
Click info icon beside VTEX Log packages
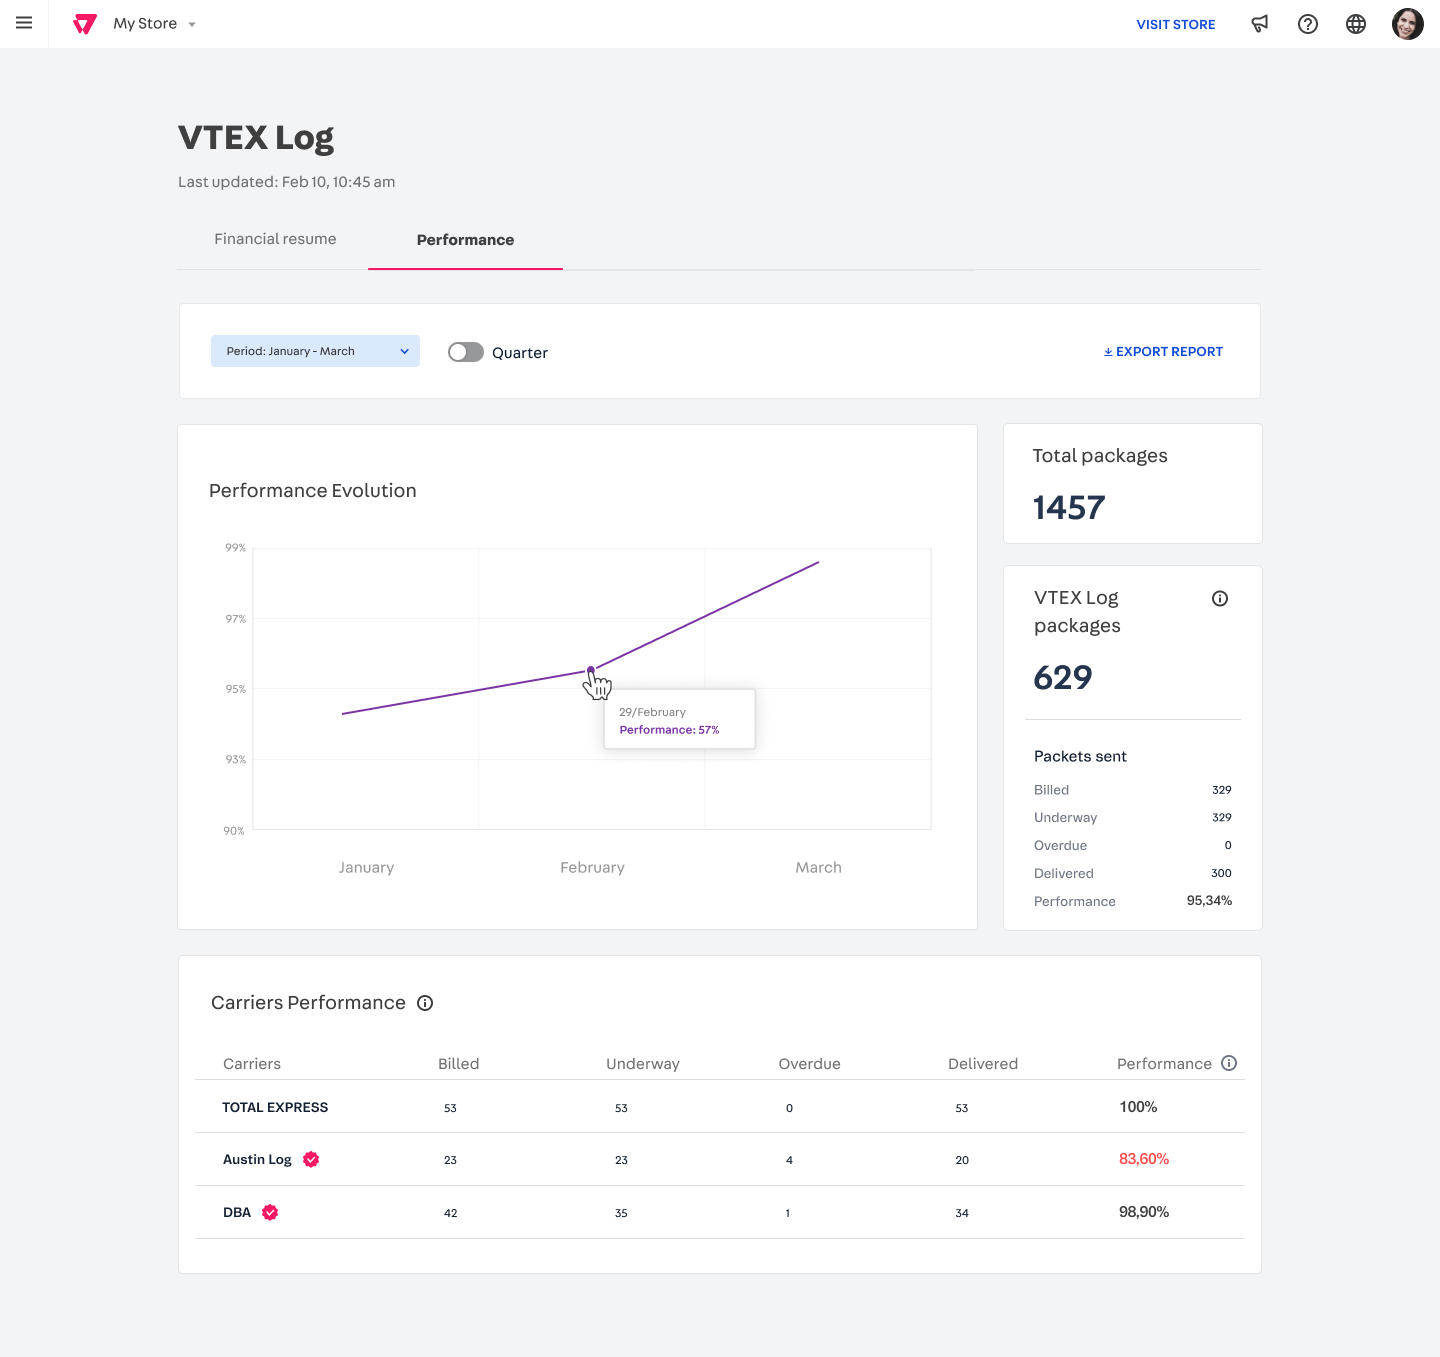click(1220, 599)
